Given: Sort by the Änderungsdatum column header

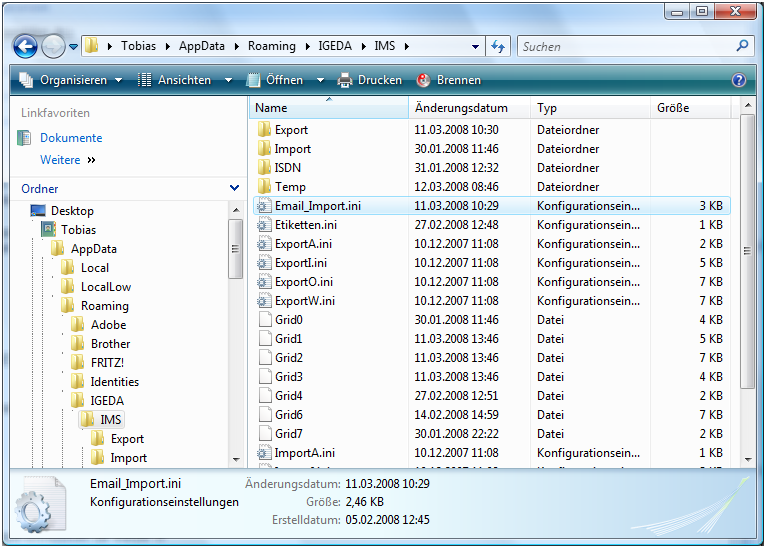Looking at the screenshot, I should pyautogui.click(x=469, y=108).
